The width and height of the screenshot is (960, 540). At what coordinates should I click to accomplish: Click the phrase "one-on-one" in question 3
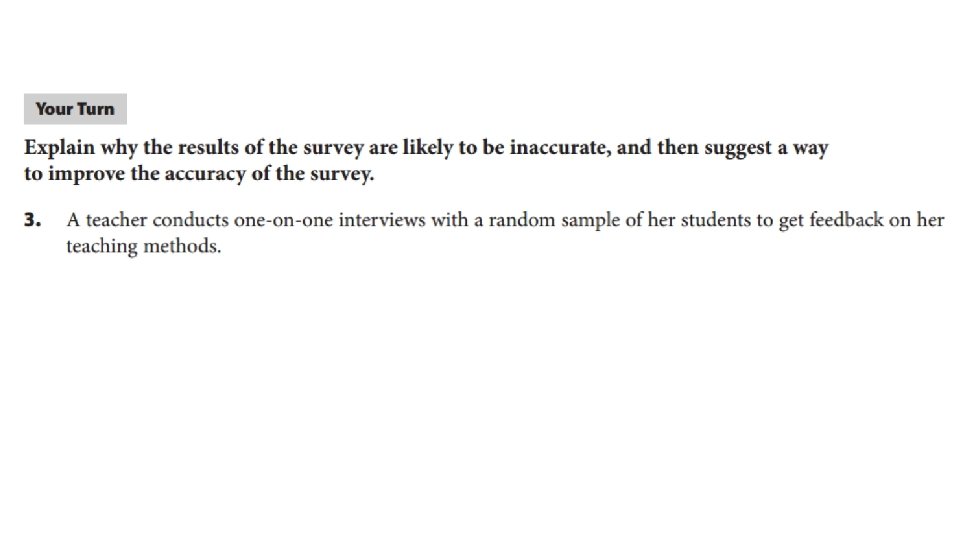click(283, 220)
